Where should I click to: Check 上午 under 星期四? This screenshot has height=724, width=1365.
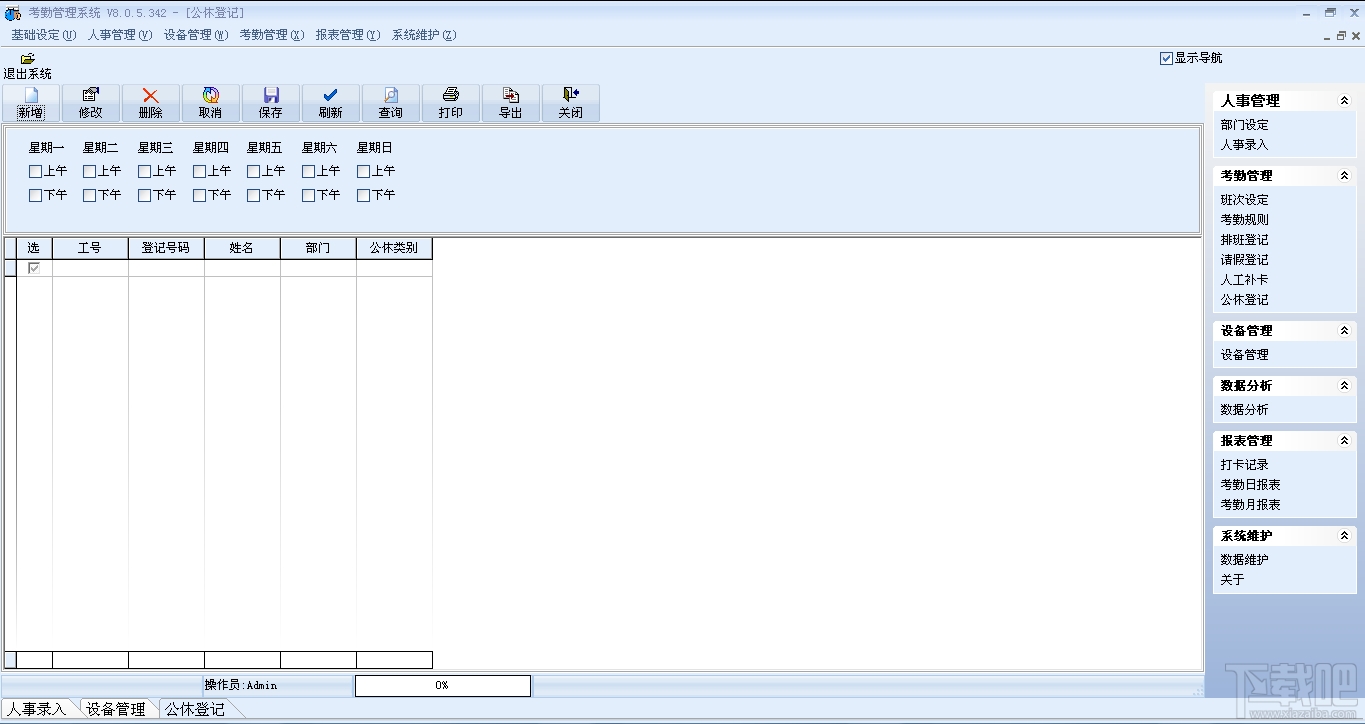click(200, 171)
